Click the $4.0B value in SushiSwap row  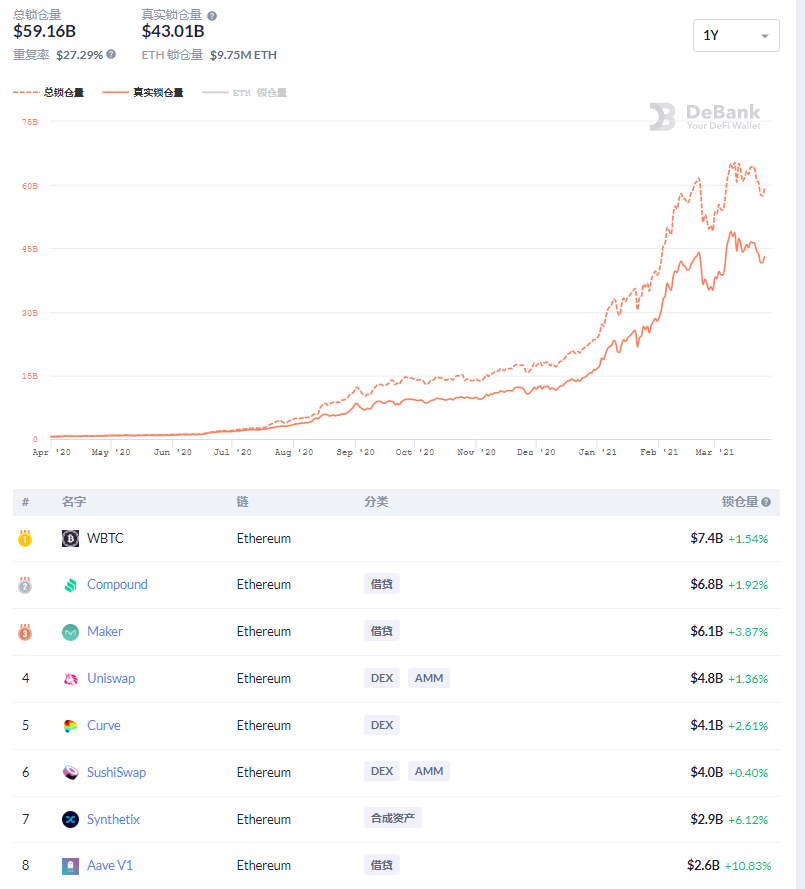[706, 772]
